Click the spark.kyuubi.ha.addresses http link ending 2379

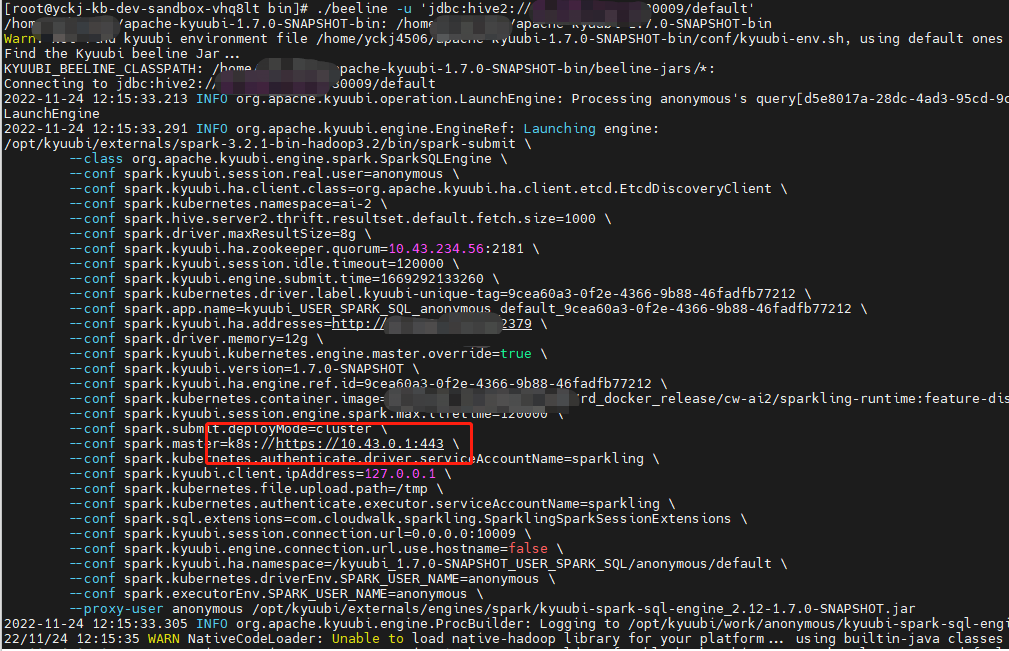tap(432, 324)
